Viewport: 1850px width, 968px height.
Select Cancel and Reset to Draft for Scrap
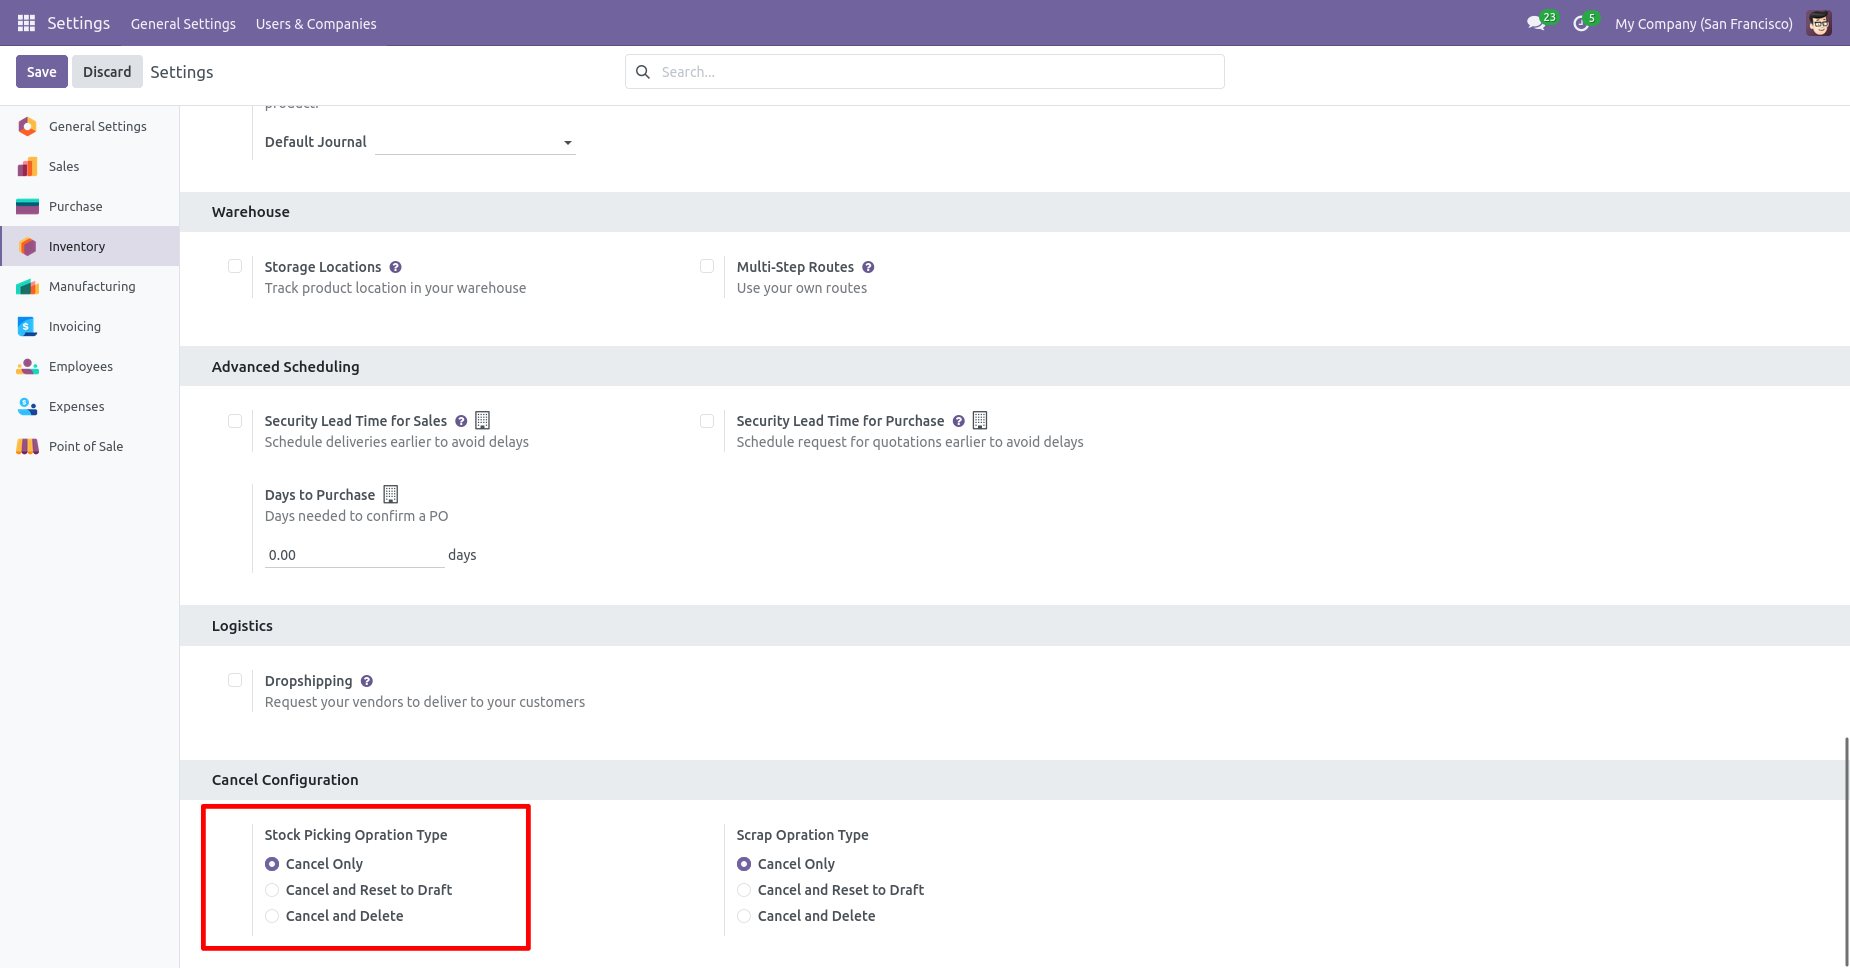[744, 890]
